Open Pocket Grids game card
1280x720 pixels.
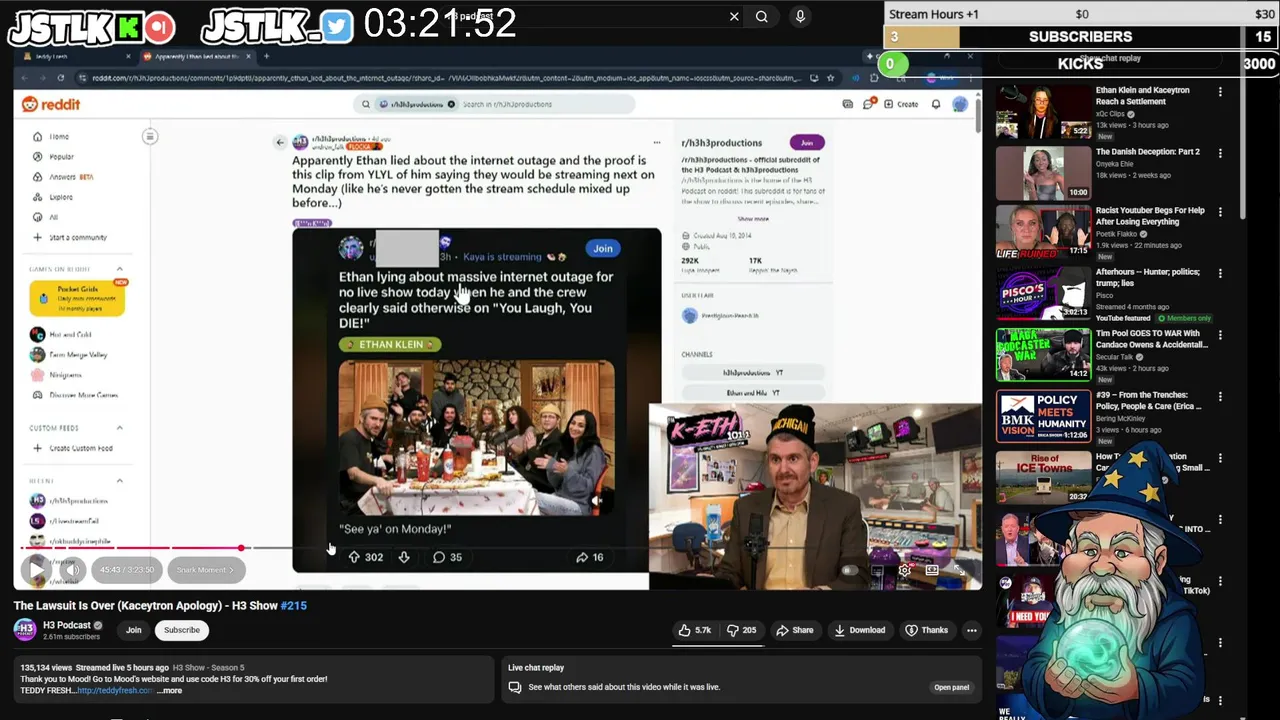pos(77,298)
